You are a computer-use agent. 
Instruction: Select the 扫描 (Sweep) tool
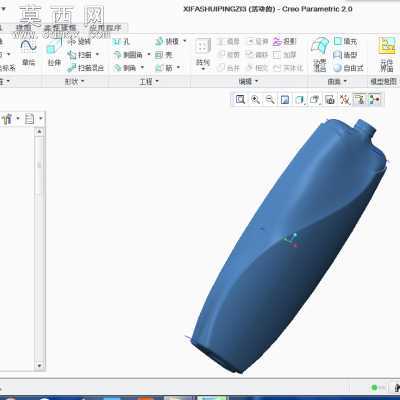pyautogui.click(x=80, y=54)
